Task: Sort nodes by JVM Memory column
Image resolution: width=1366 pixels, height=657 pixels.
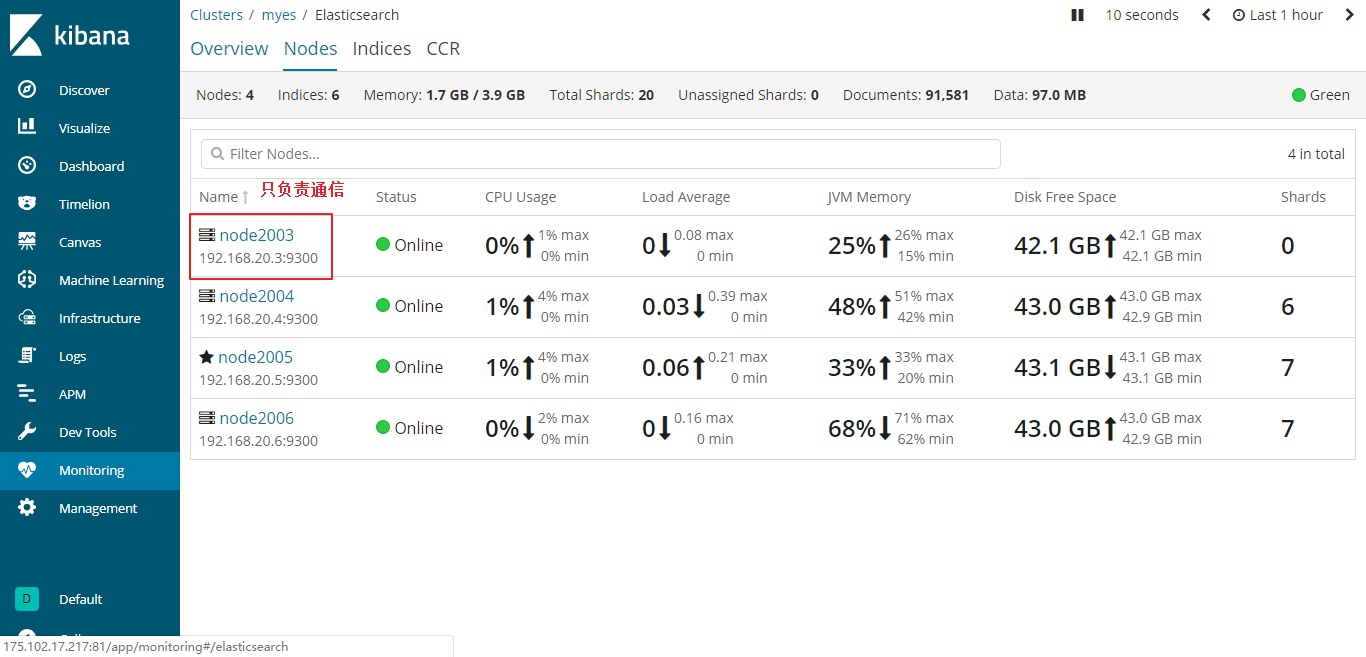Action: click(x=869, y=197)
